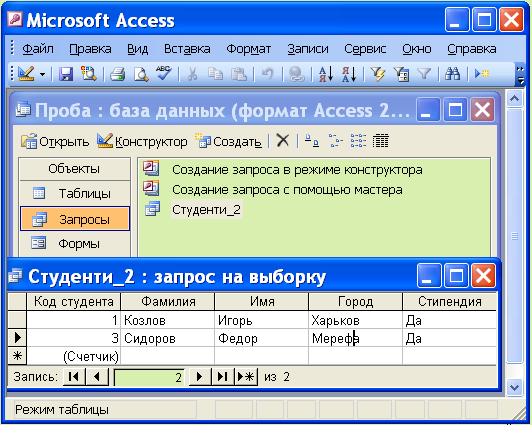Click the Фамилия column header
The height and width of the screenshot is (425, 532).
168,302
